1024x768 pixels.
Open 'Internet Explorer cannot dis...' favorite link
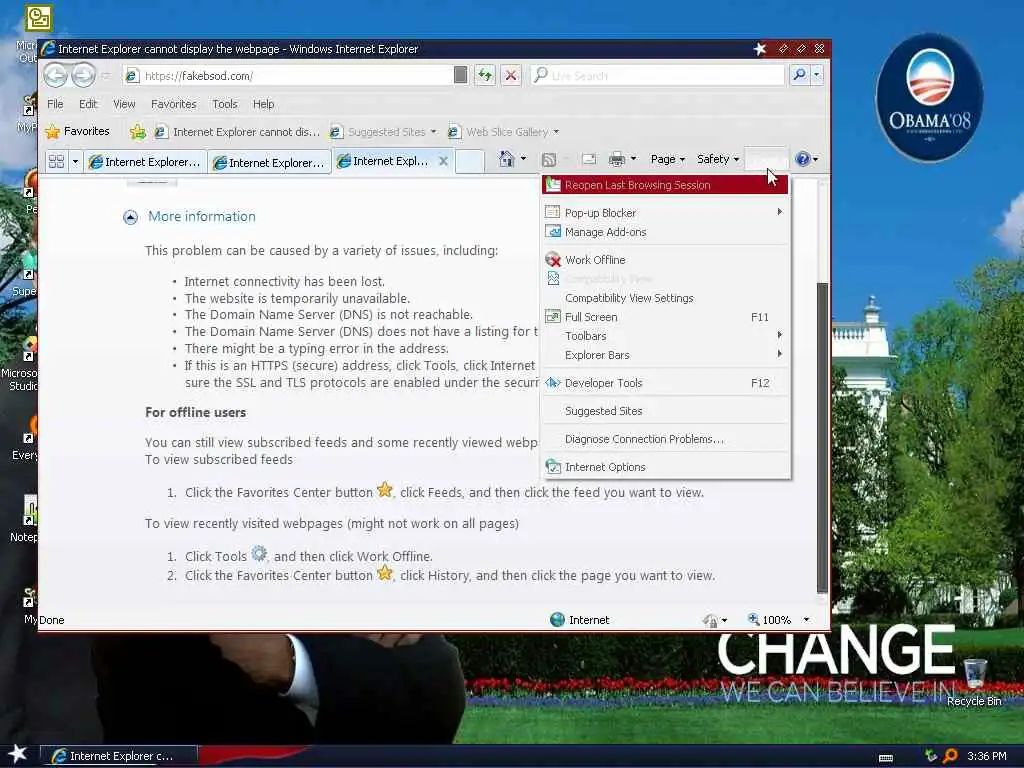point(238,132)
